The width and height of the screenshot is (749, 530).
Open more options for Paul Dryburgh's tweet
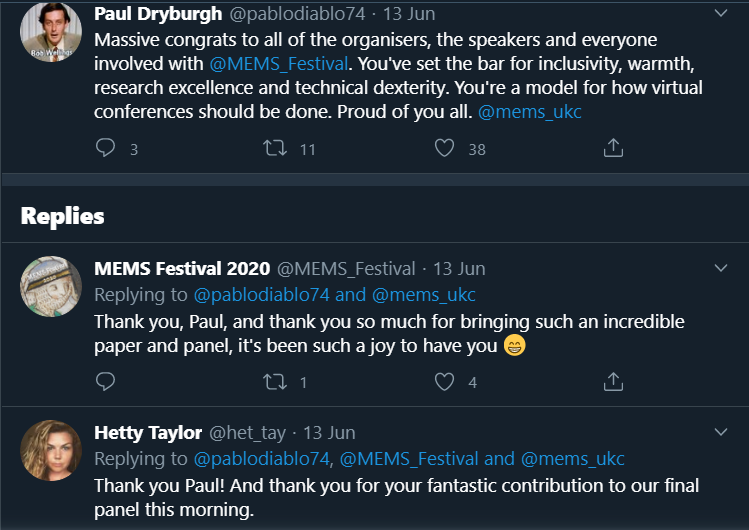point(721,13)
